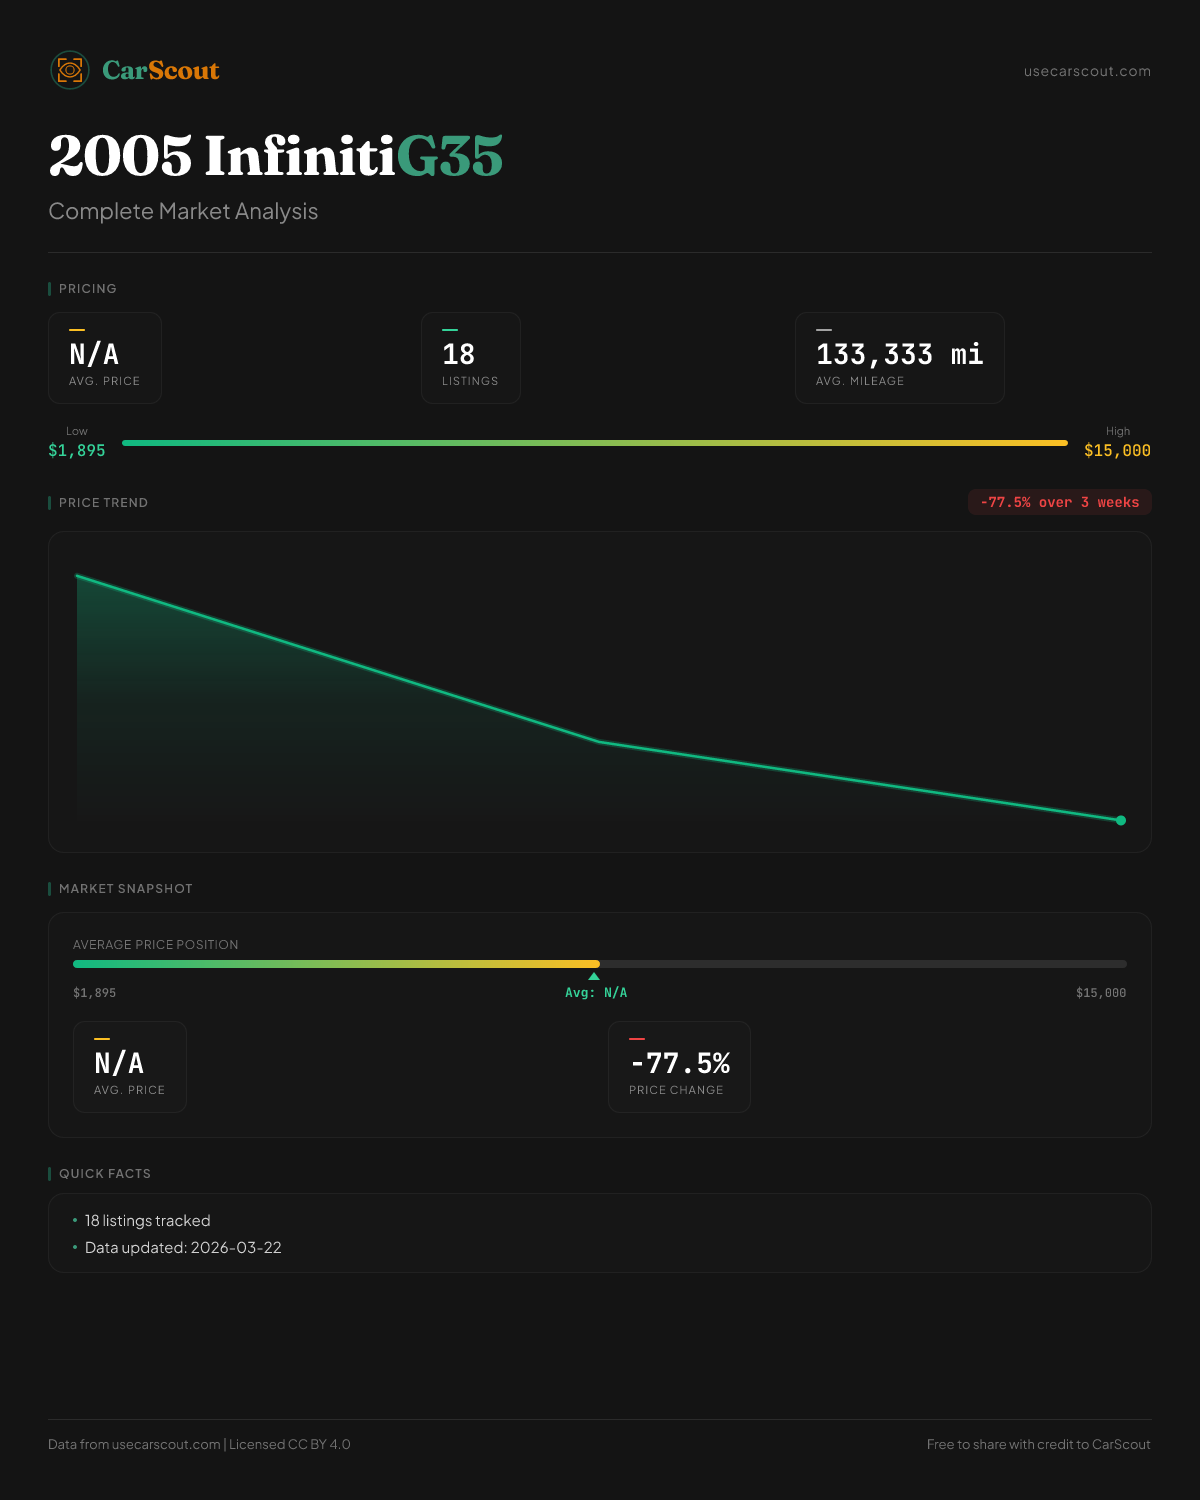Click the Market Snapshot Avg. Price card
This screenshot has height=1500, width=1200.
130,1067
